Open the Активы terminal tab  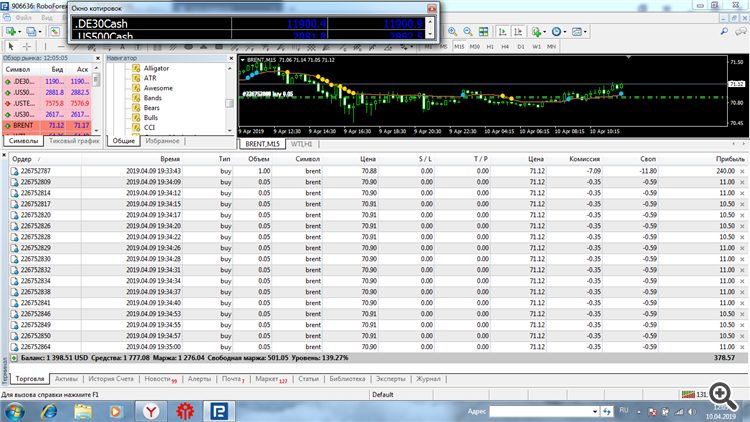[x=66, y=378]
